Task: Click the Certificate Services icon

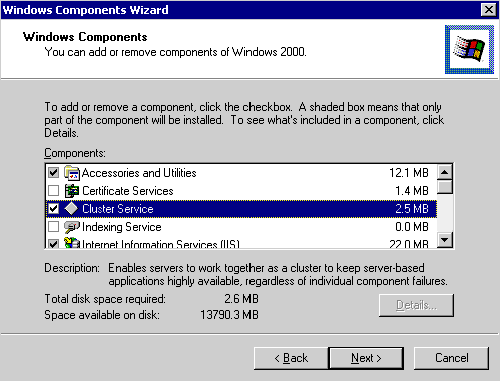Action: pos(72,191)
